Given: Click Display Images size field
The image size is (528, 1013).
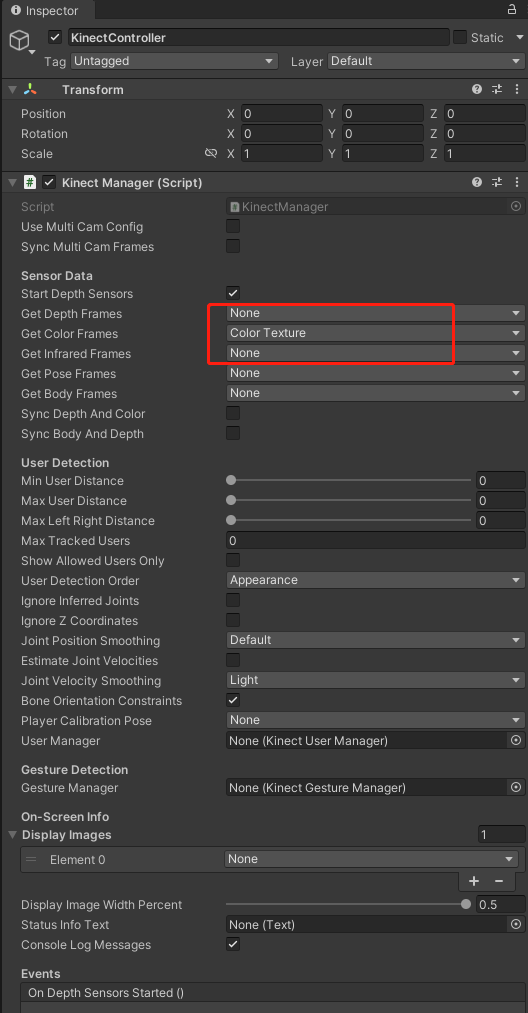Looking at the screenshot, I should [x=502, y=835].
